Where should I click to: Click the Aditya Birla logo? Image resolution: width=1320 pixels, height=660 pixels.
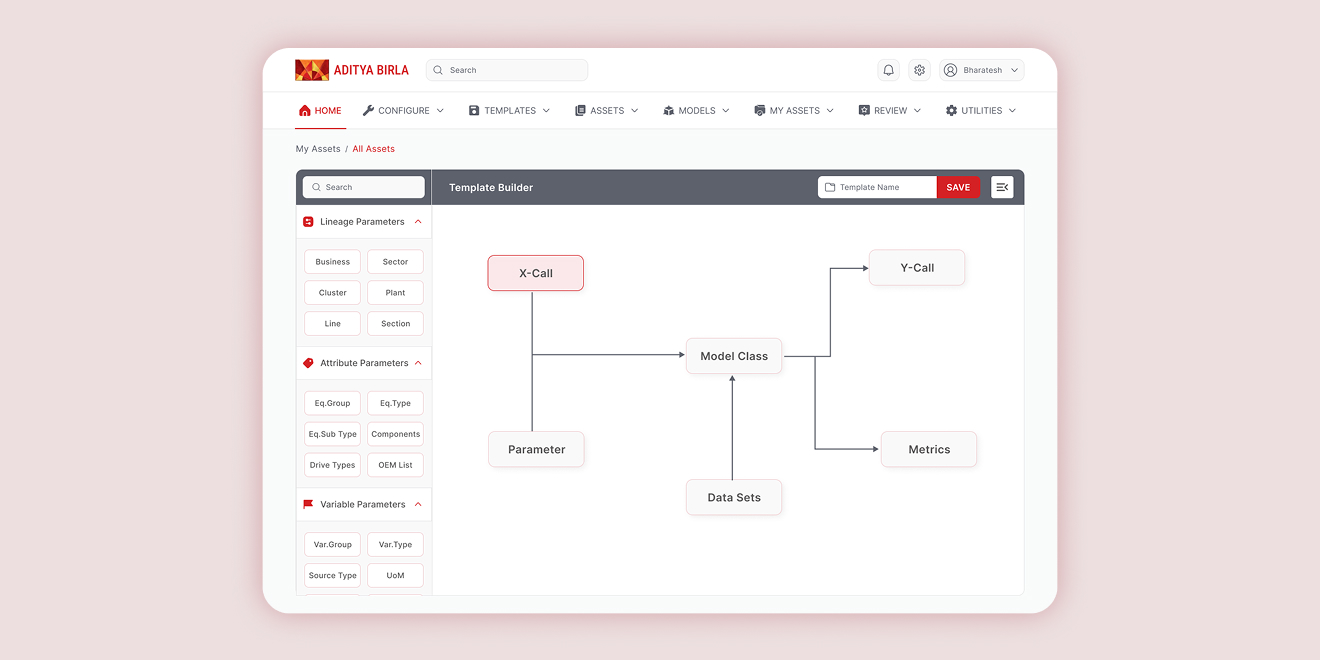[x=352, y=70]
